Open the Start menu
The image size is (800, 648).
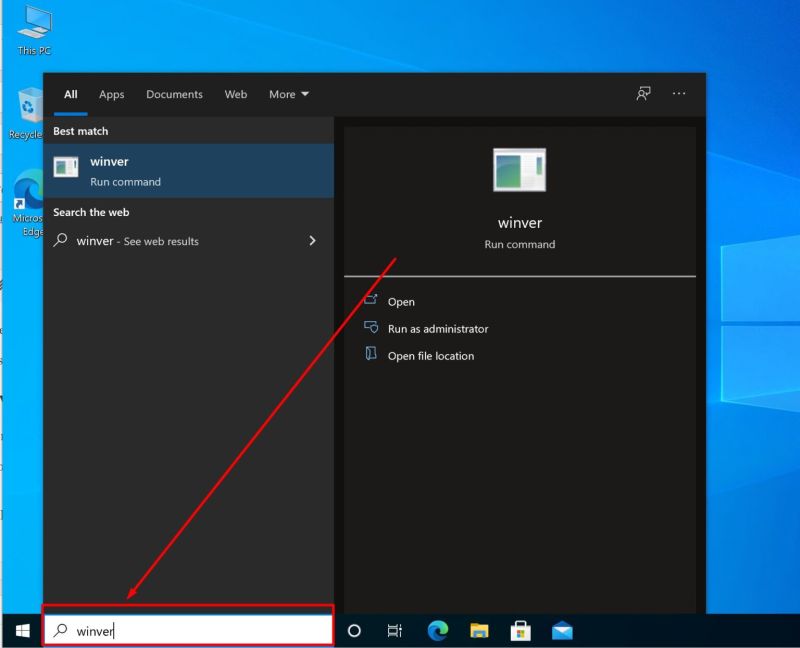coord(20,631)
